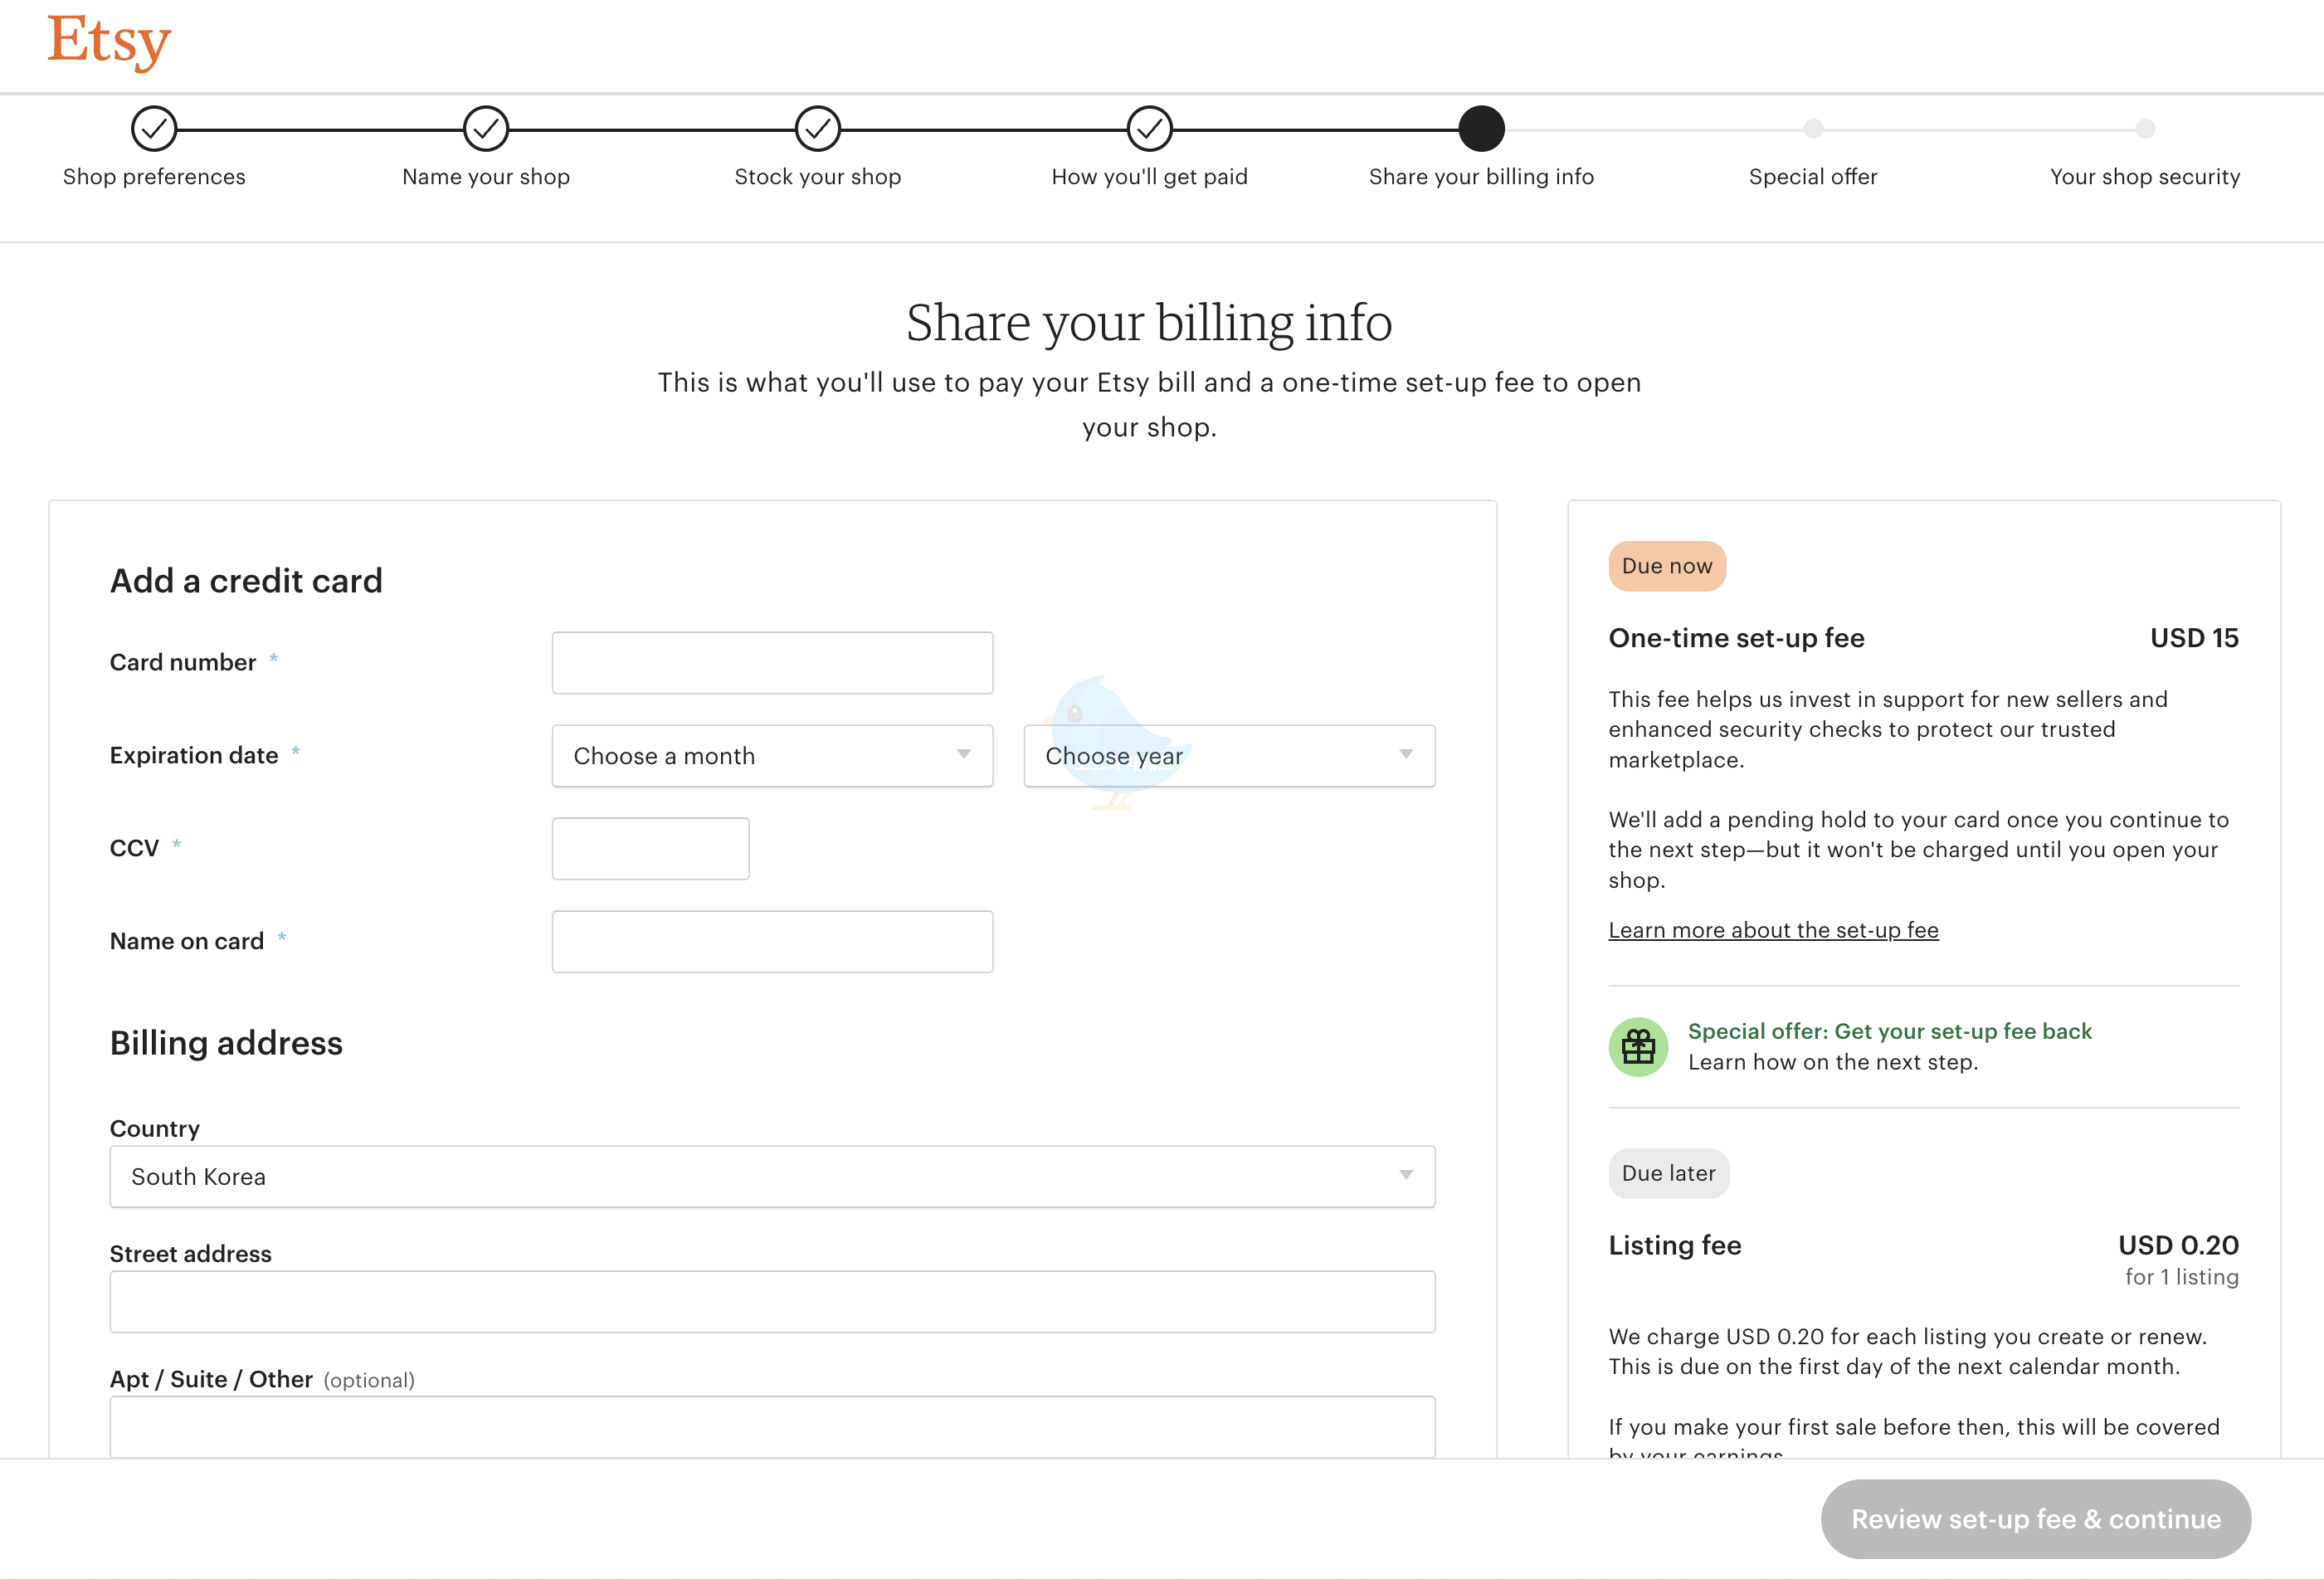Click the Street address input box
This screenshot has height=1579, width=2324.
click(x=771, y=1301)
